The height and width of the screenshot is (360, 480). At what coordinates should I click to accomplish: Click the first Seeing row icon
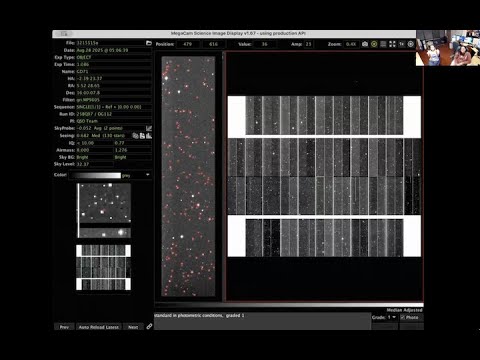coord(135,136)
